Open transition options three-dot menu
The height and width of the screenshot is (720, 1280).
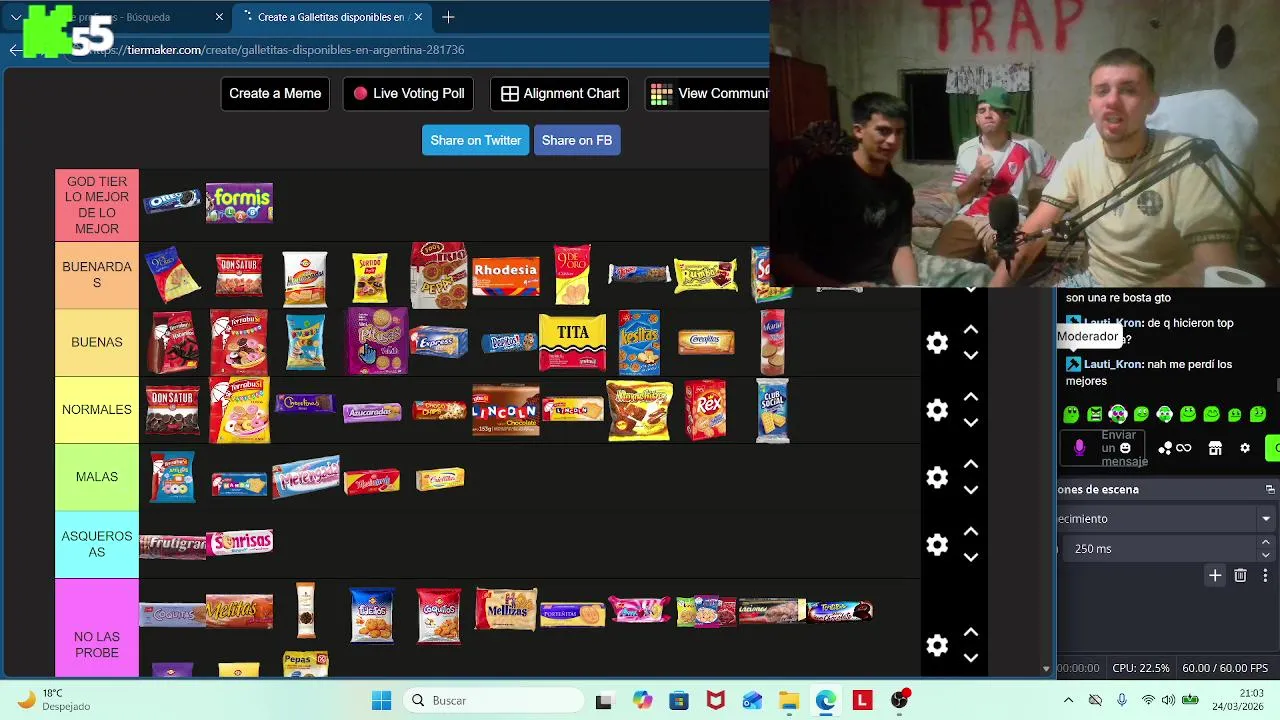tap(1265, 575)
